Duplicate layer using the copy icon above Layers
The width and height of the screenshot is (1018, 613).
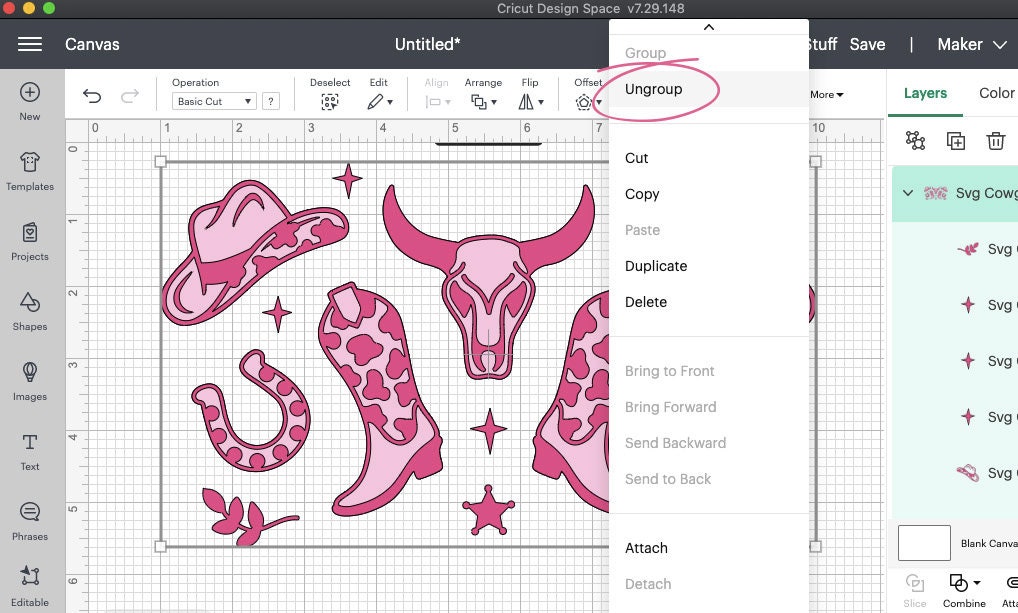click(x=955, y=141)
